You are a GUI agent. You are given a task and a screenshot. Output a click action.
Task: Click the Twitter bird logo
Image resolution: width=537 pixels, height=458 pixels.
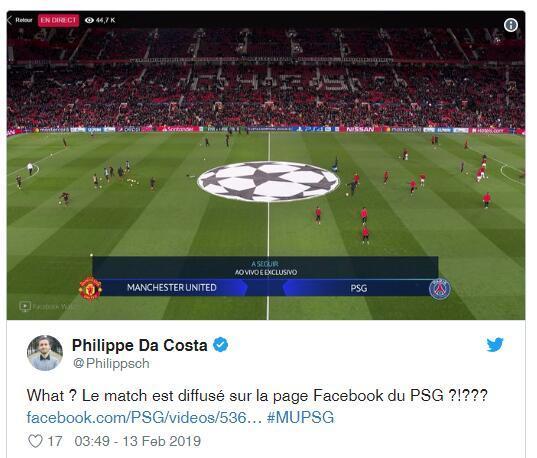click(495, 344)
